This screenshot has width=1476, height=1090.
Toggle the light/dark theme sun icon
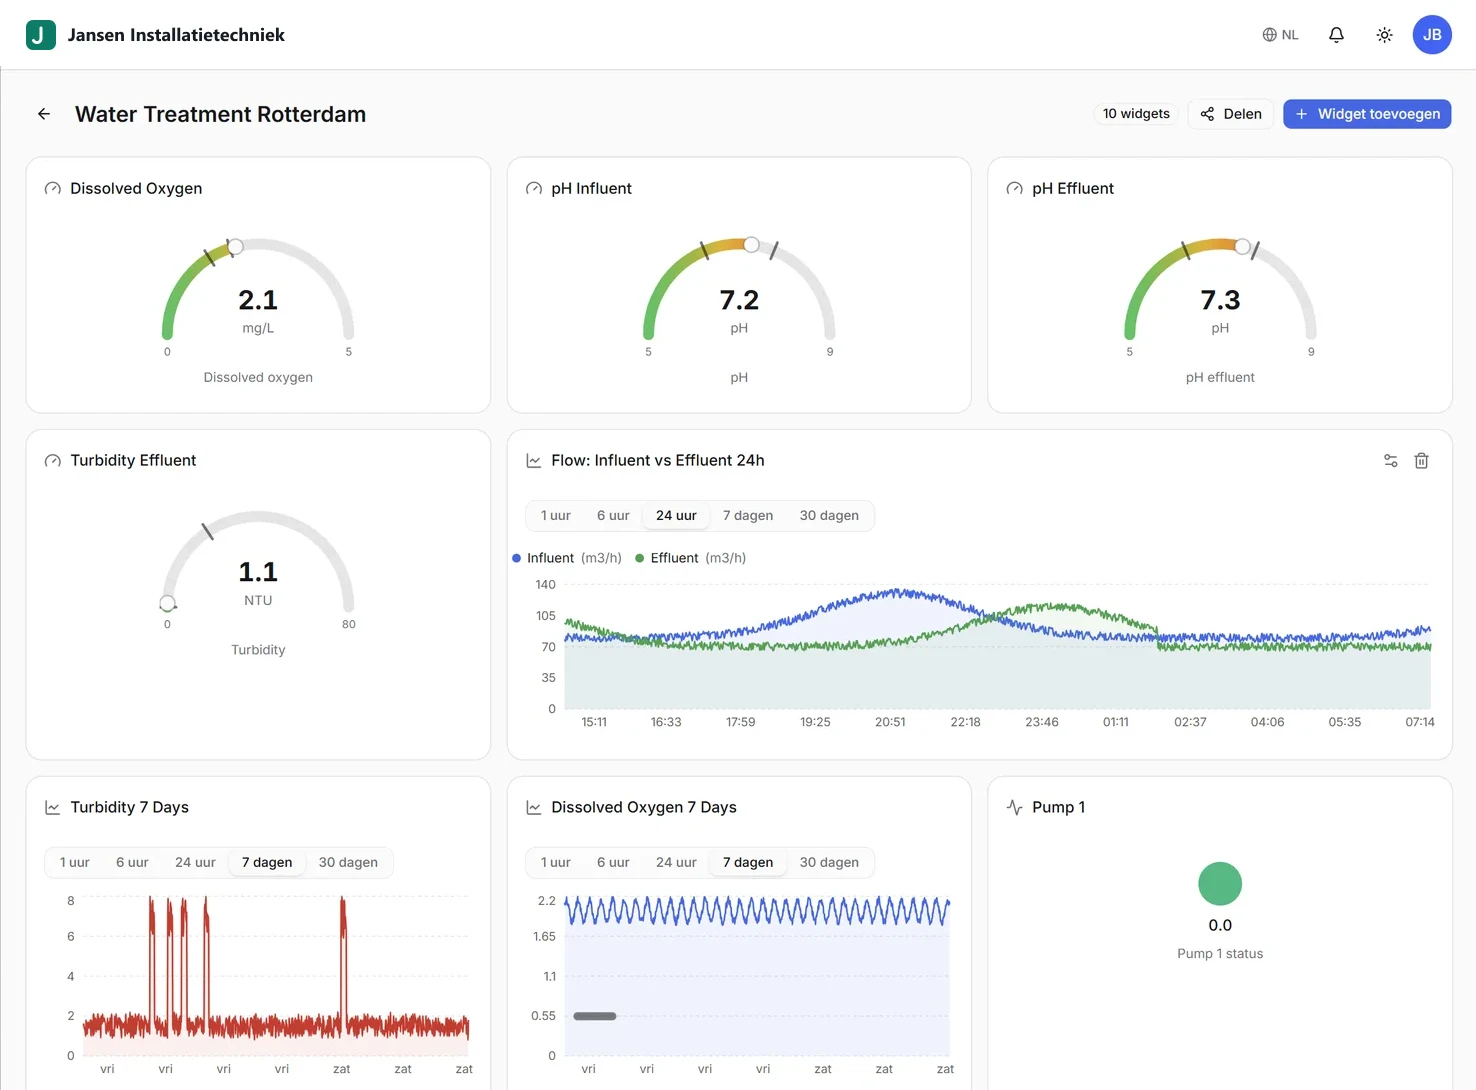coord(1384,35)
